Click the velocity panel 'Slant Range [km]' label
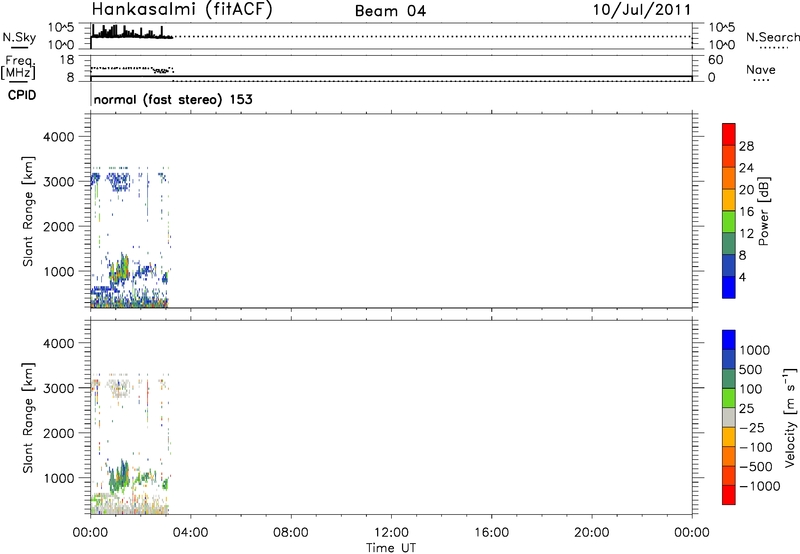 click(x=28, y=417)
